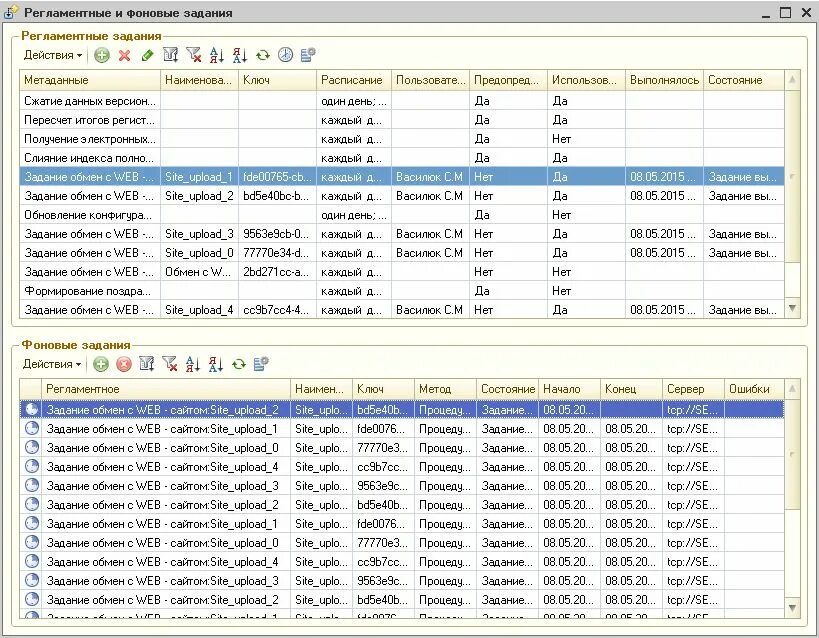The height and width of the screenshot is (638, 819).
Task: Click the Ошибки column header
Action: point(754,389)
